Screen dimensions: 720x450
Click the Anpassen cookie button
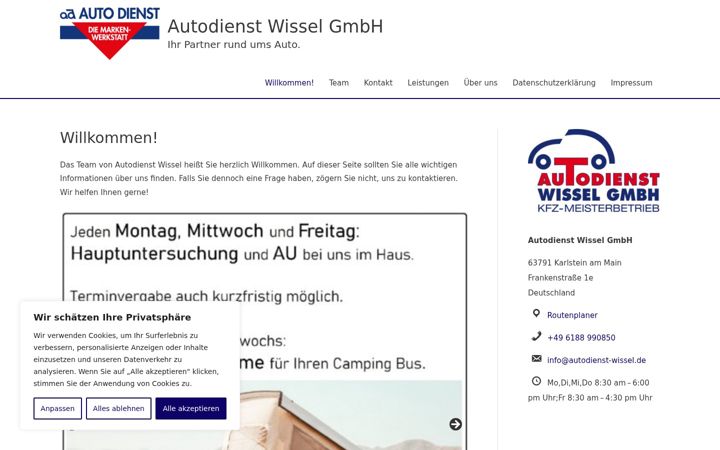tap(57, 409)
